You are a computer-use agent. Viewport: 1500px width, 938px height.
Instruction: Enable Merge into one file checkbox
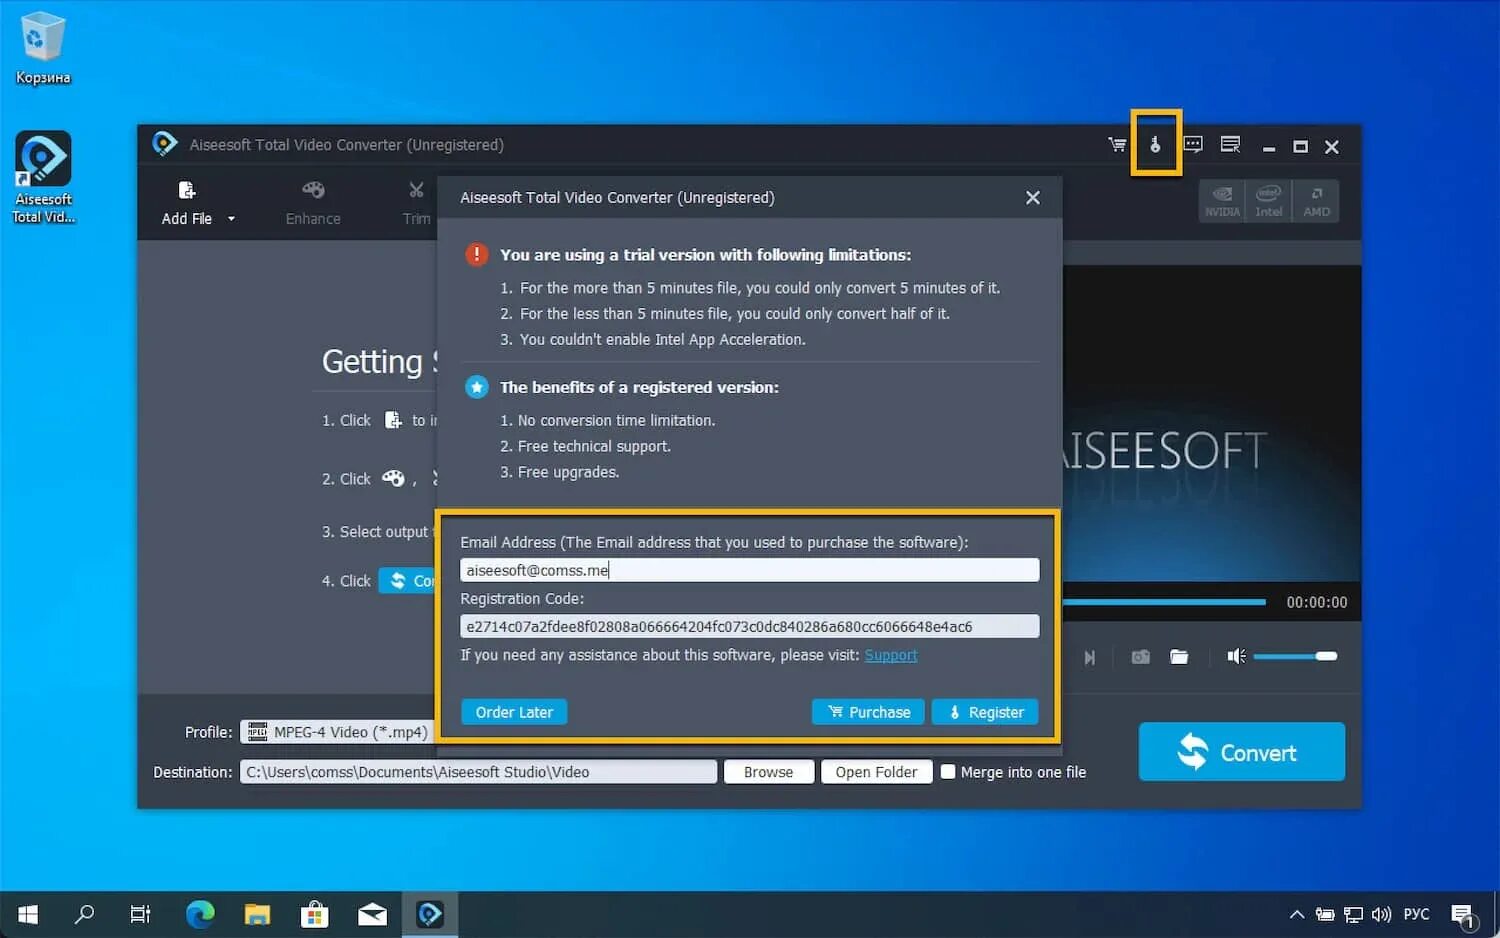(x=948, y=772)
